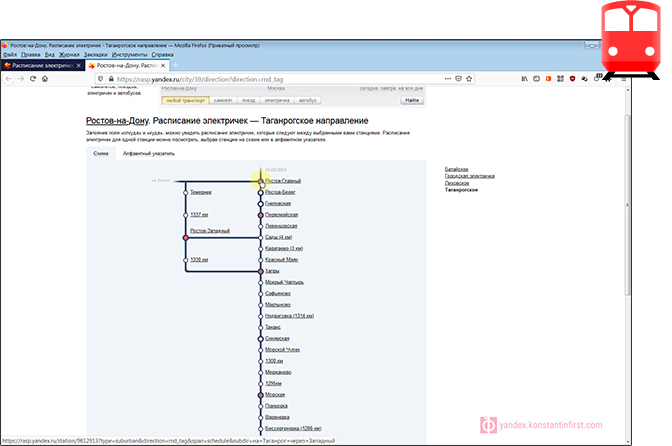Open the Ростов-Западный station link
The height and width of the screenshot is (446, 672).
pos(210,230)
